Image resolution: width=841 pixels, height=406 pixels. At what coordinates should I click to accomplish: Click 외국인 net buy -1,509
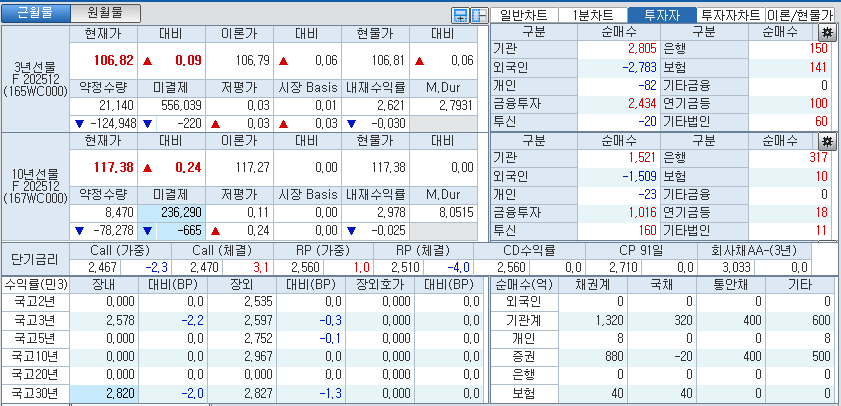639,176
